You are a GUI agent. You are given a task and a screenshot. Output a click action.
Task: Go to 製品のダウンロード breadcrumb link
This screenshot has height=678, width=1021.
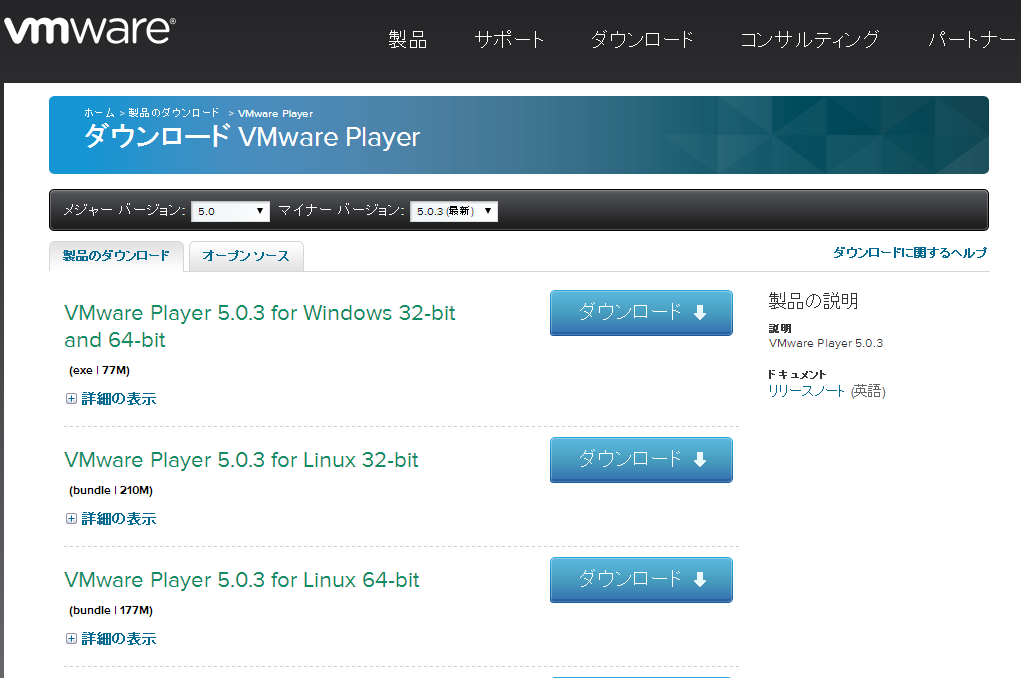click(x=173, y=113)
